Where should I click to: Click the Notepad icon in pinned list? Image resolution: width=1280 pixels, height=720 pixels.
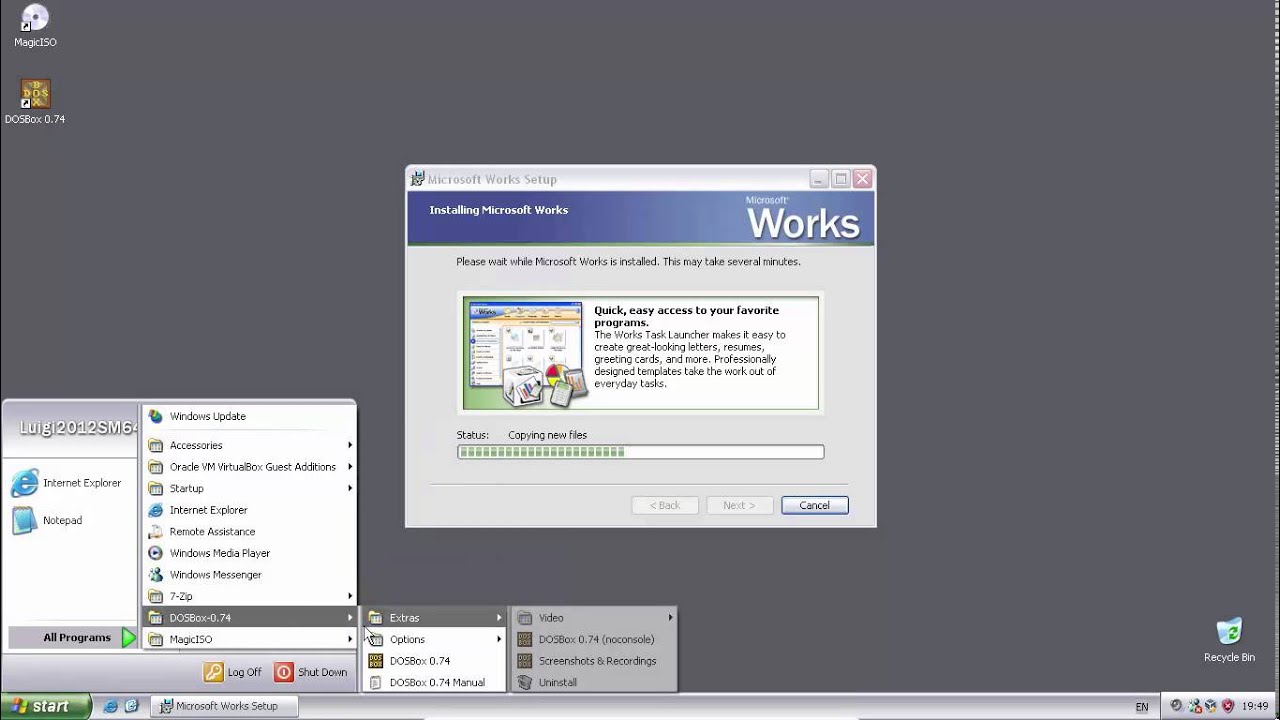pyautogui.click(x=25, y=520)
